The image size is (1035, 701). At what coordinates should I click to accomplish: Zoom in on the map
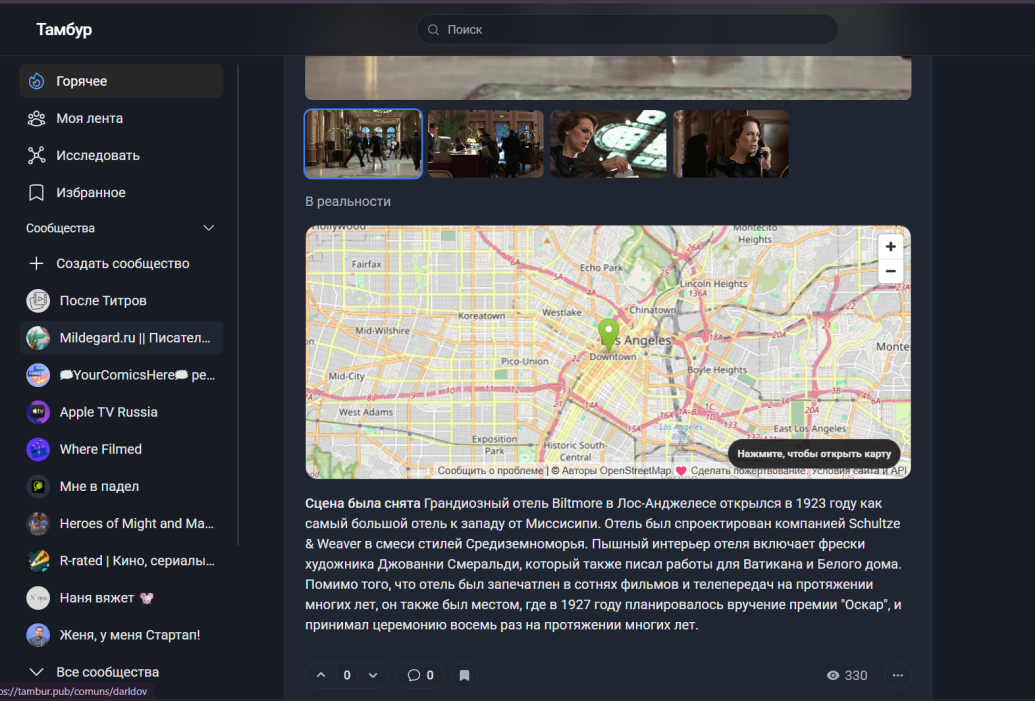pos(890,246)
